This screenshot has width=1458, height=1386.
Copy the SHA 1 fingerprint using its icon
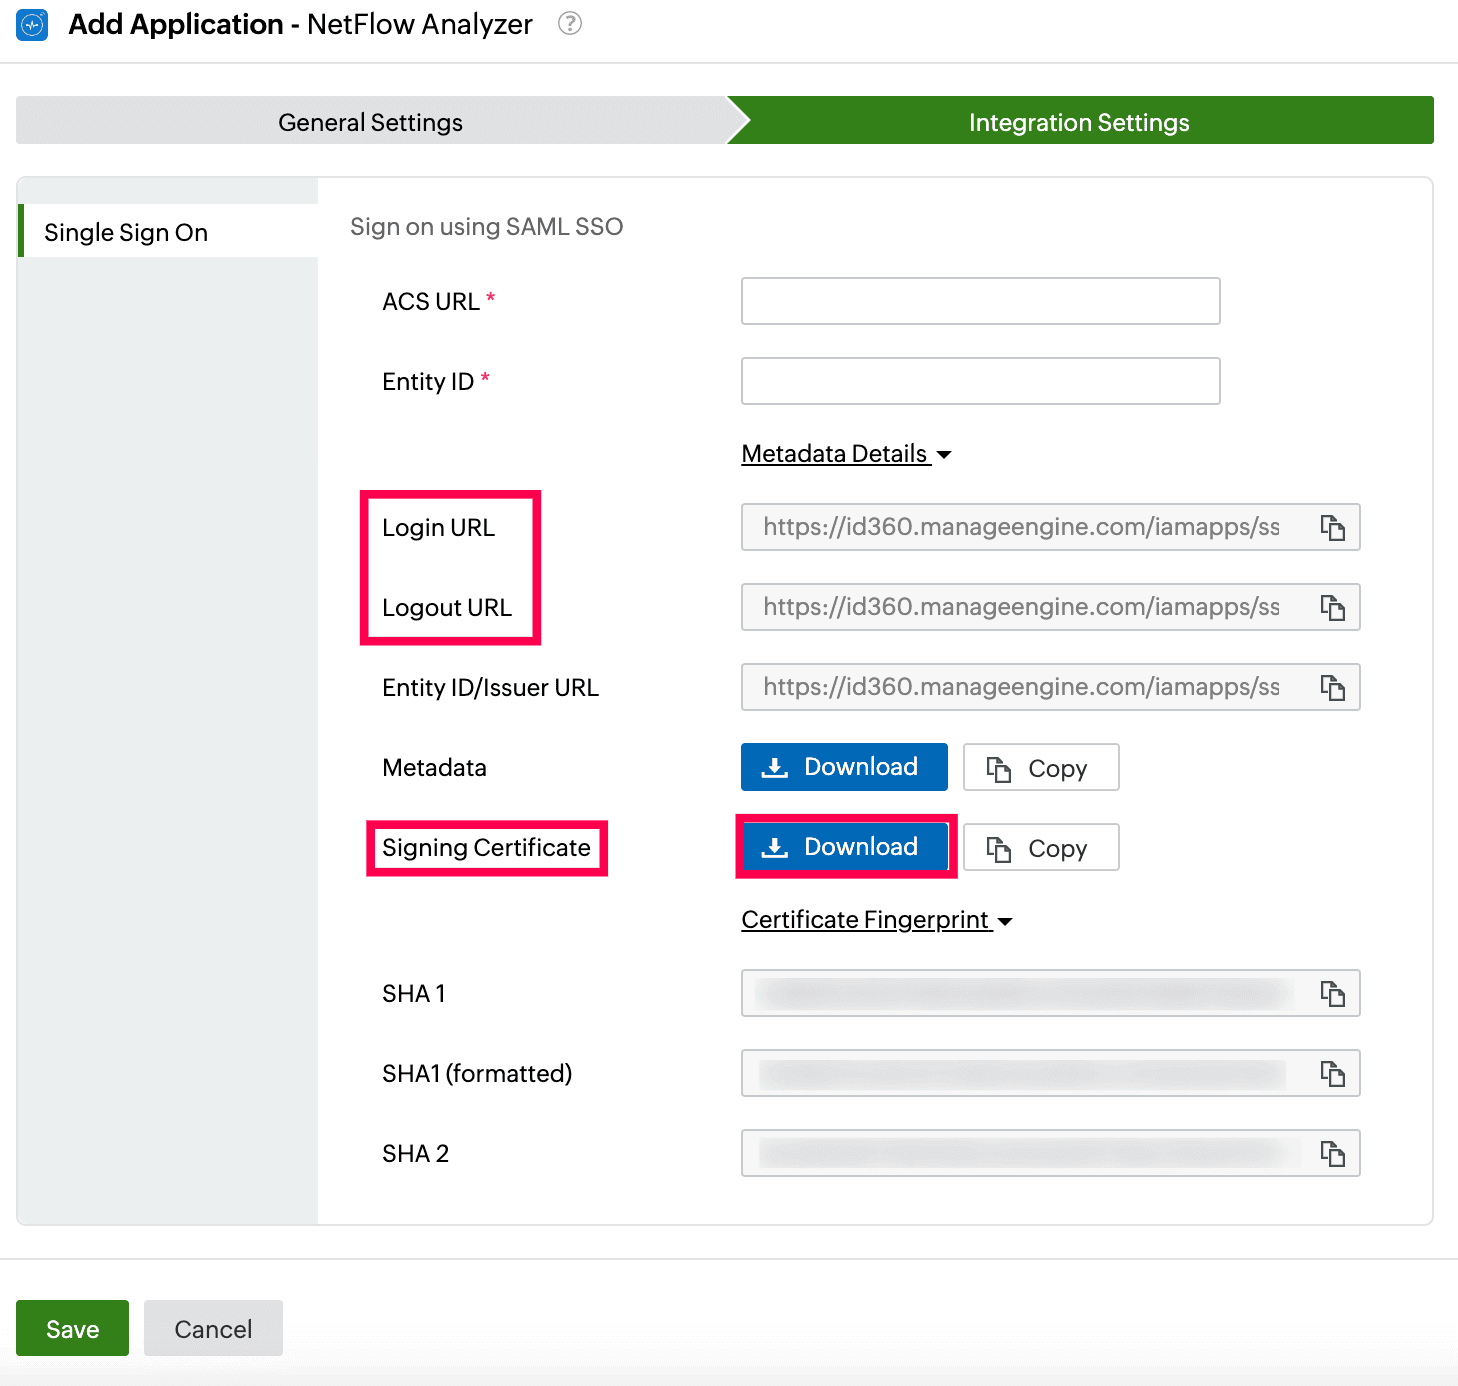(x=1332, y=993)
